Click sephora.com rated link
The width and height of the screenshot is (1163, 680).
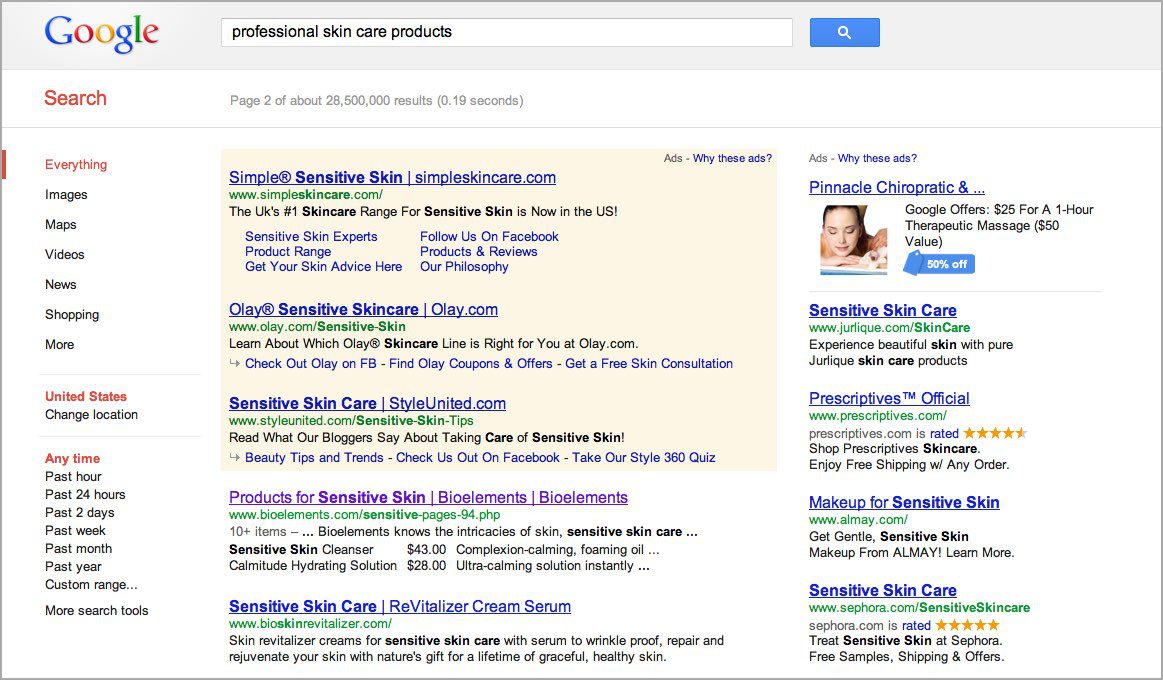click(916, 625)
